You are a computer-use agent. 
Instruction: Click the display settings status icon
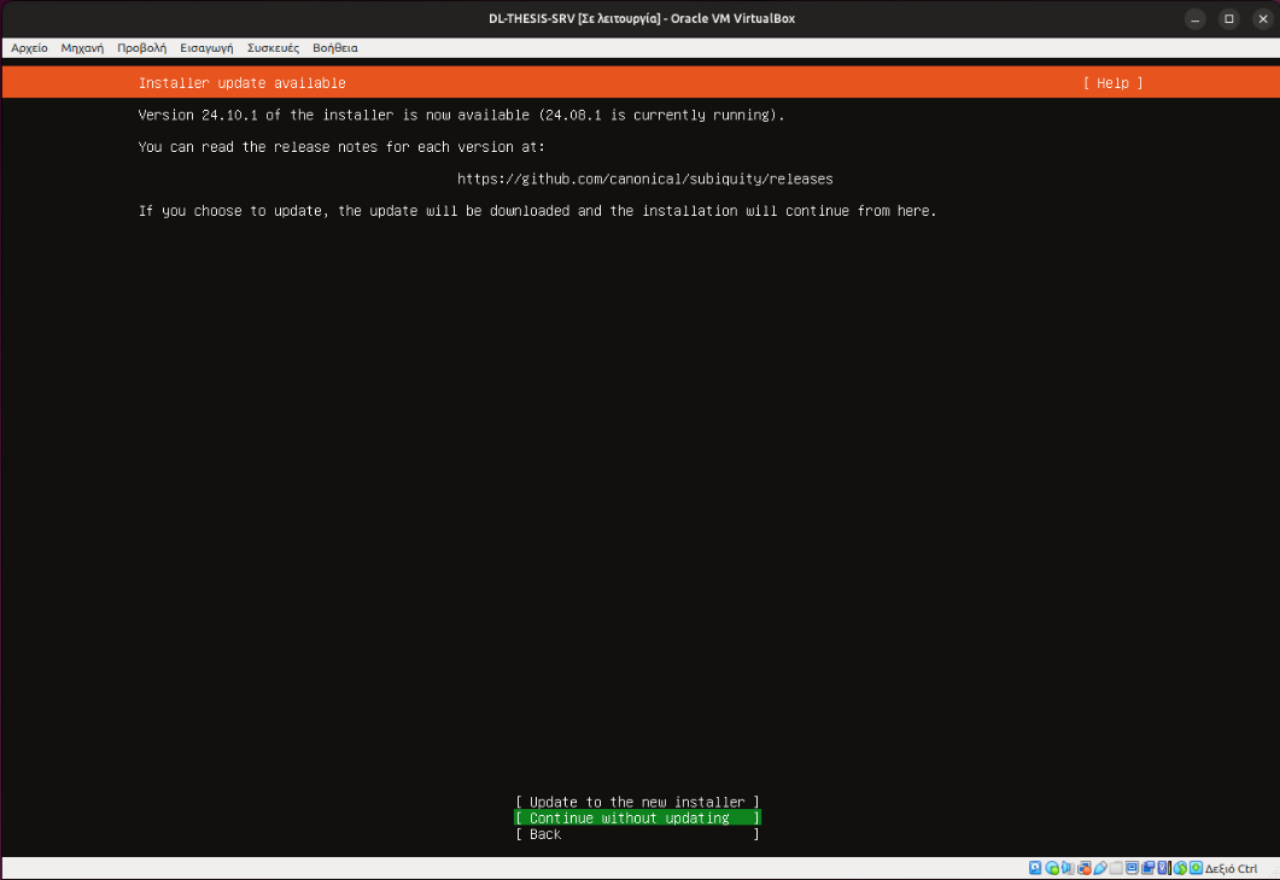pyautogui.click(x=1132, y=868)
